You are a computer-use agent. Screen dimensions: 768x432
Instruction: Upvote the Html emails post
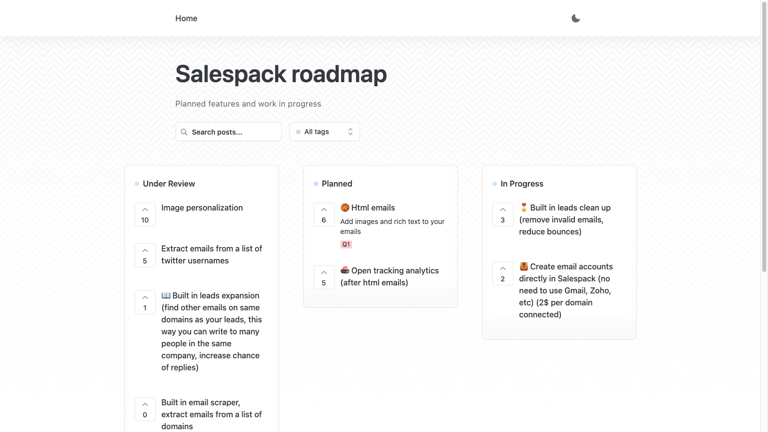point(324,215)
